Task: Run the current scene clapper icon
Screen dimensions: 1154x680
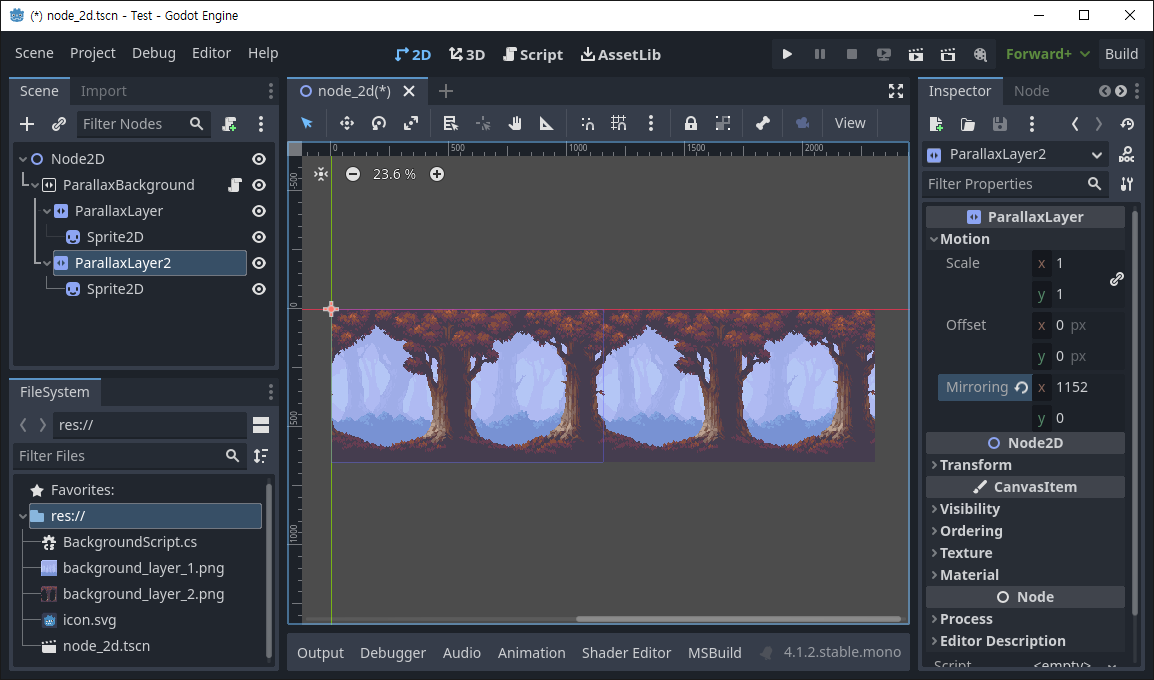Action: pos(916,54)
